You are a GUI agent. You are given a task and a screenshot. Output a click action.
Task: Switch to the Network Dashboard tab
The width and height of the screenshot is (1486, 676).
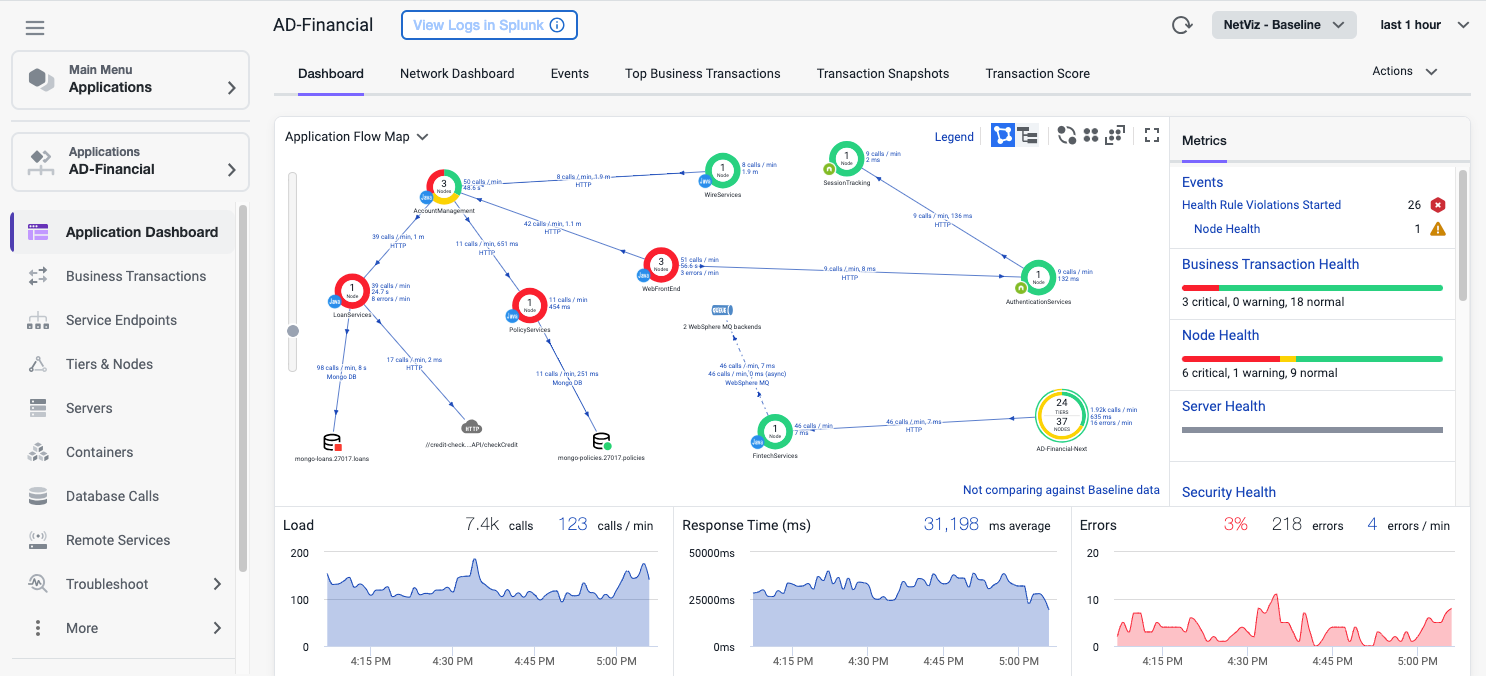pyautogui.click(x=457, y=73)
